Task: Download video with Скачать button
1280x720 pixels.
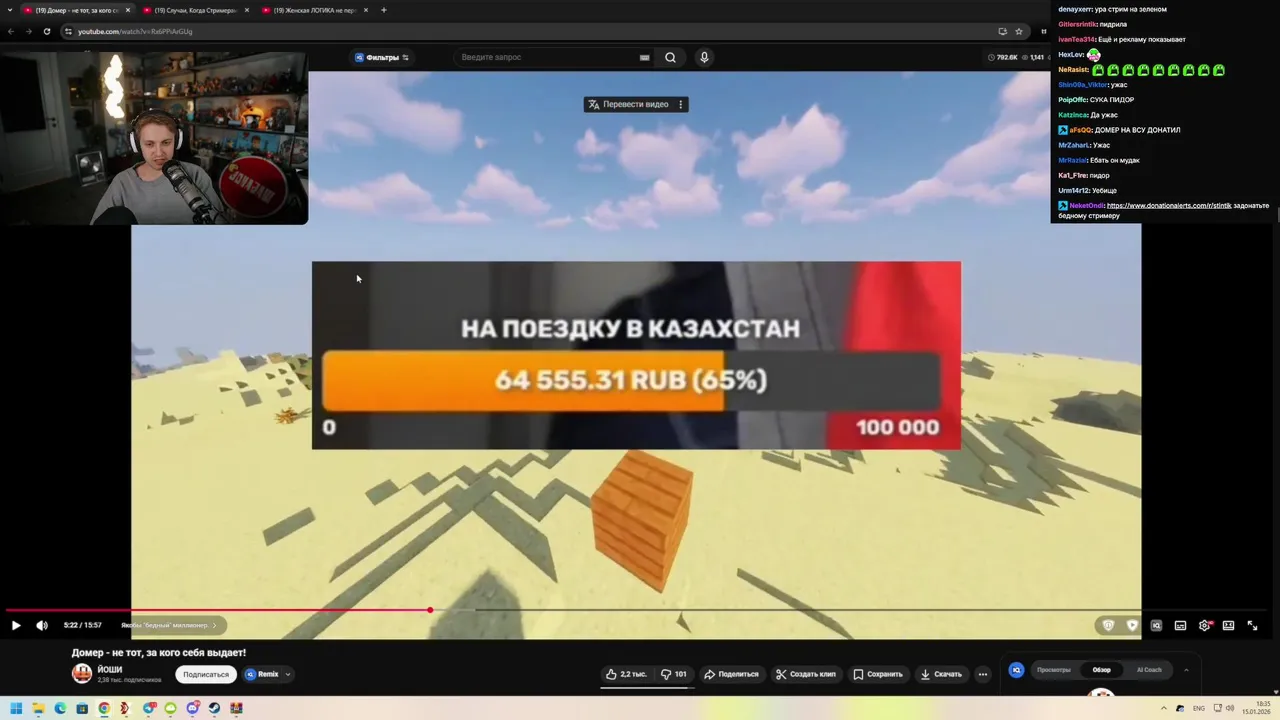Action: (941, 674)
